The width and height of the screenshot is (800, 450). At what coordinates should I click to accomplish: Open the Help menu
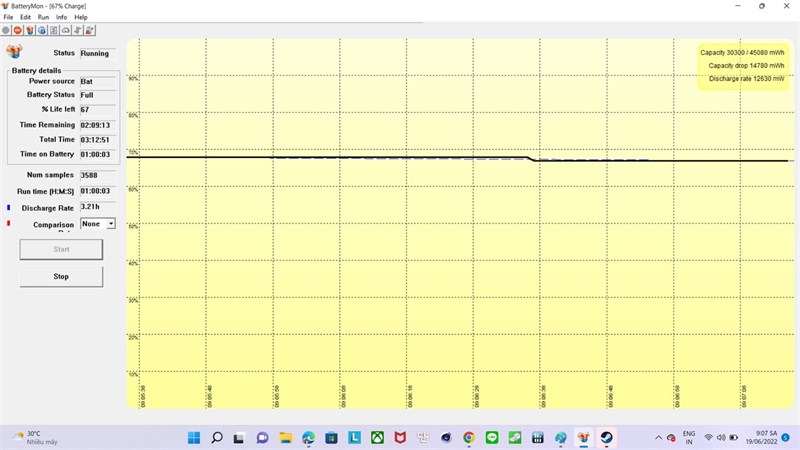[x=81, y=17]
